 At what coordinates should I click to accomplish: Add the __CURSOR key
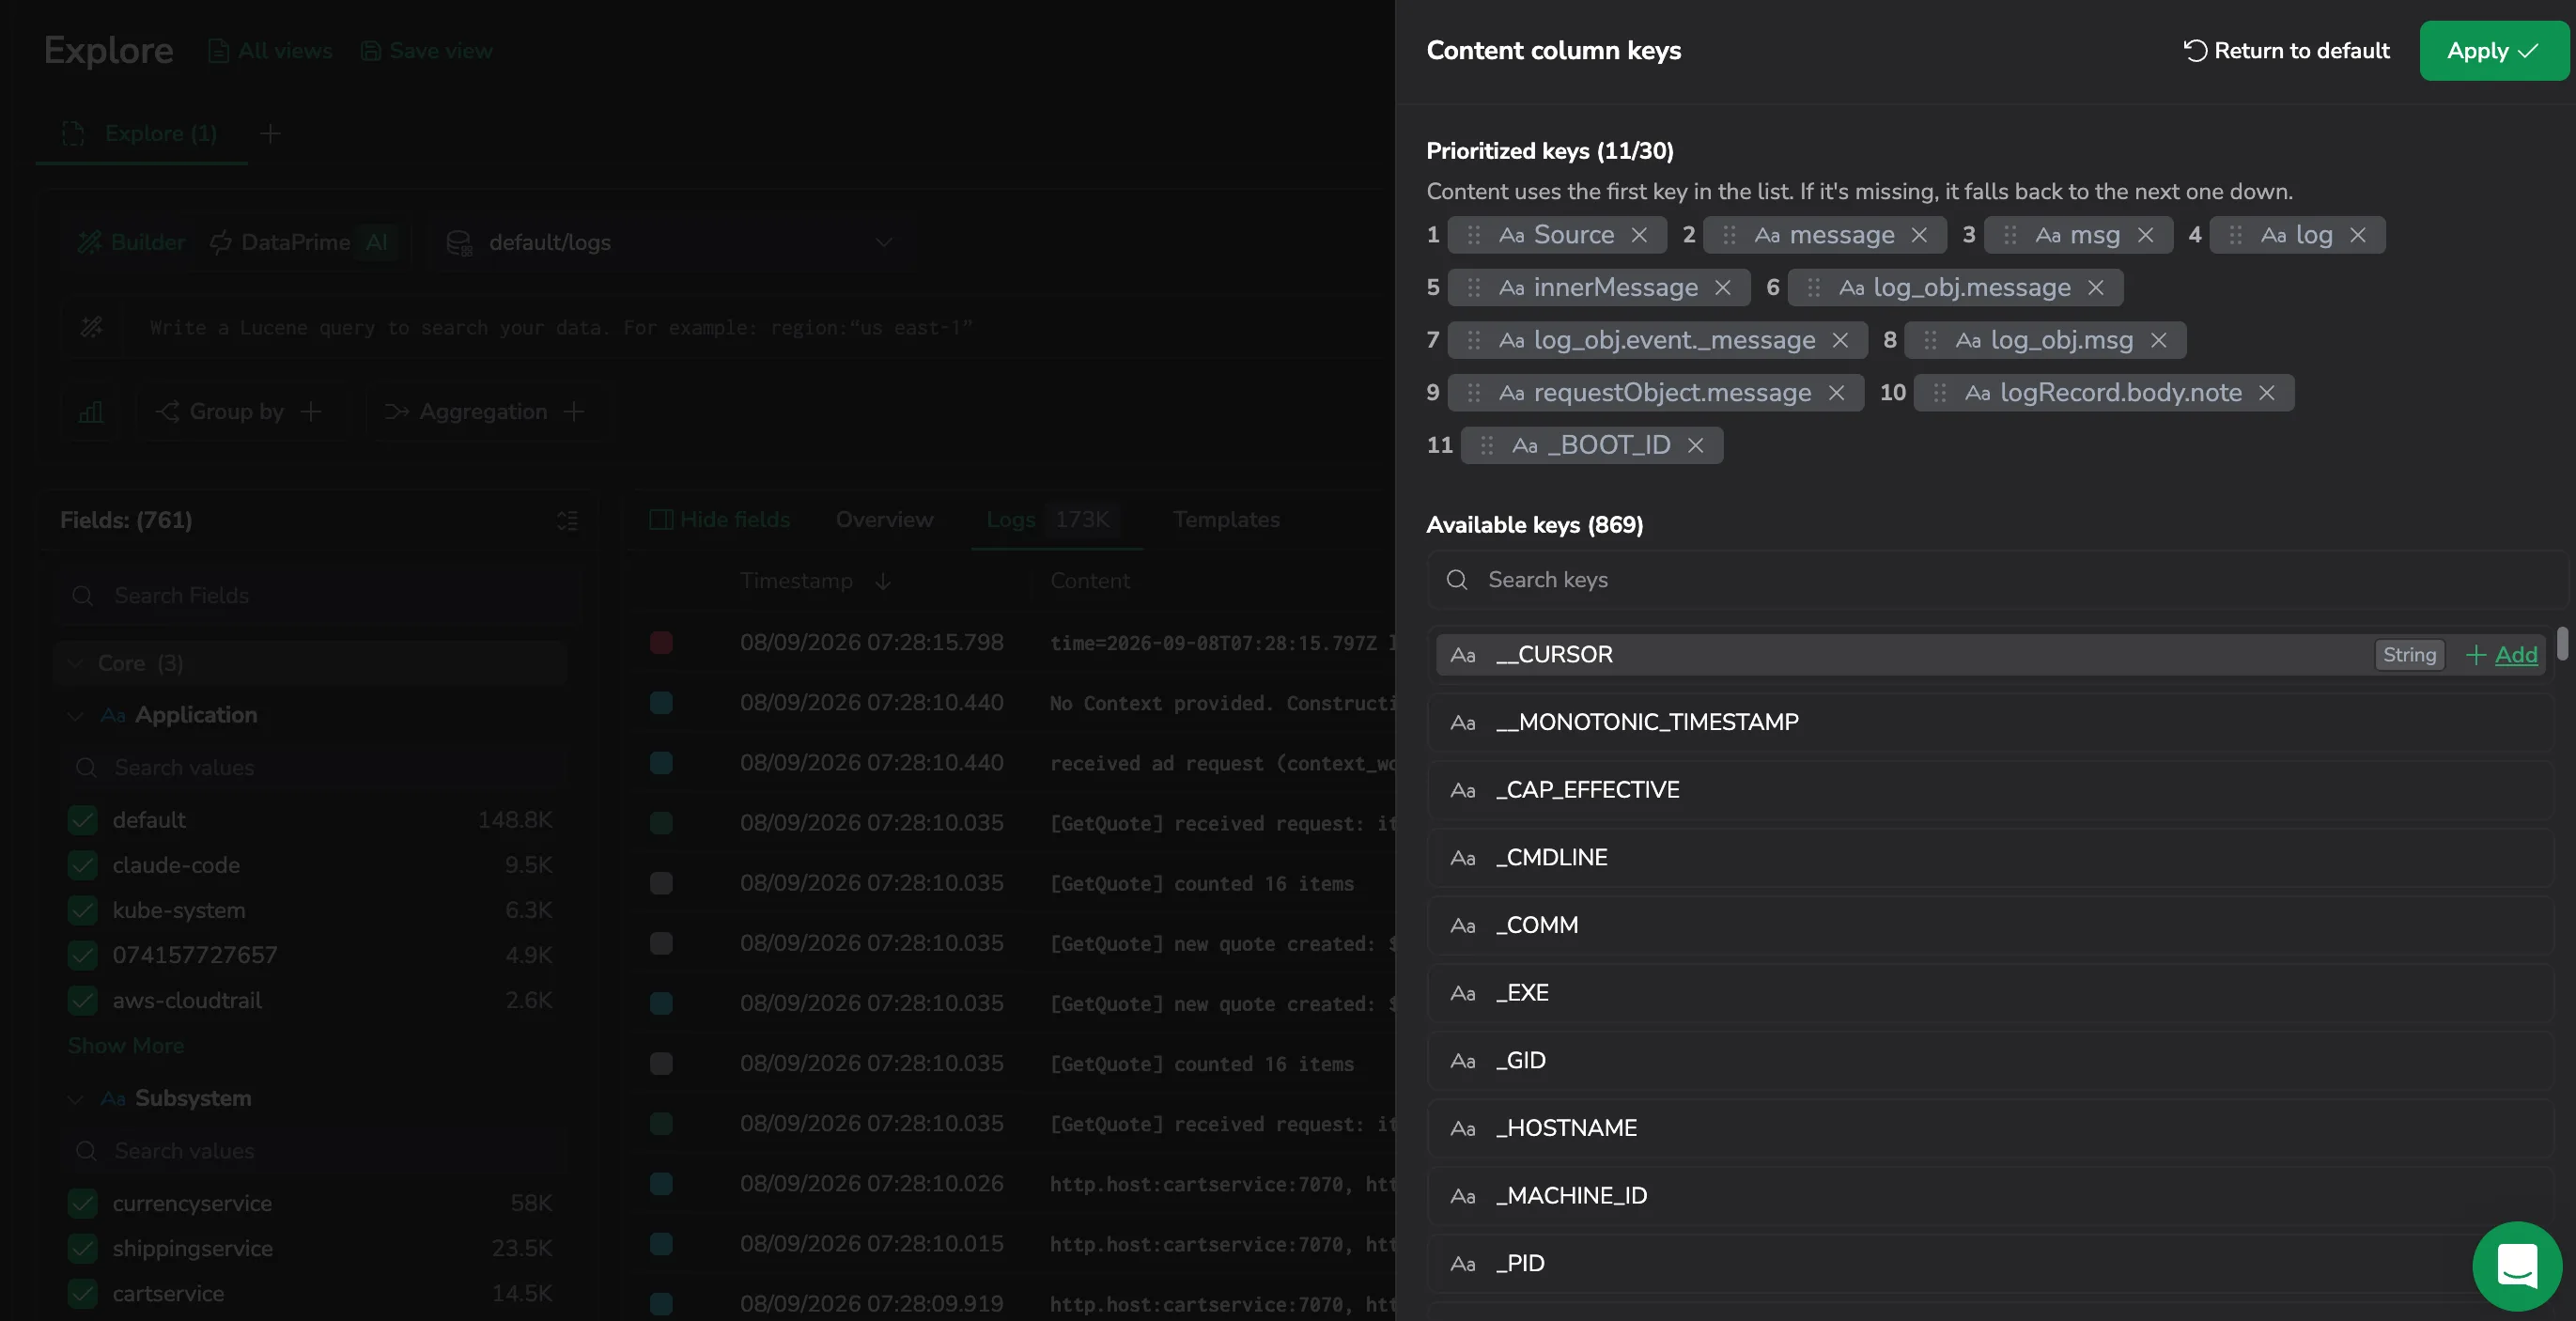pos(2502,655)
